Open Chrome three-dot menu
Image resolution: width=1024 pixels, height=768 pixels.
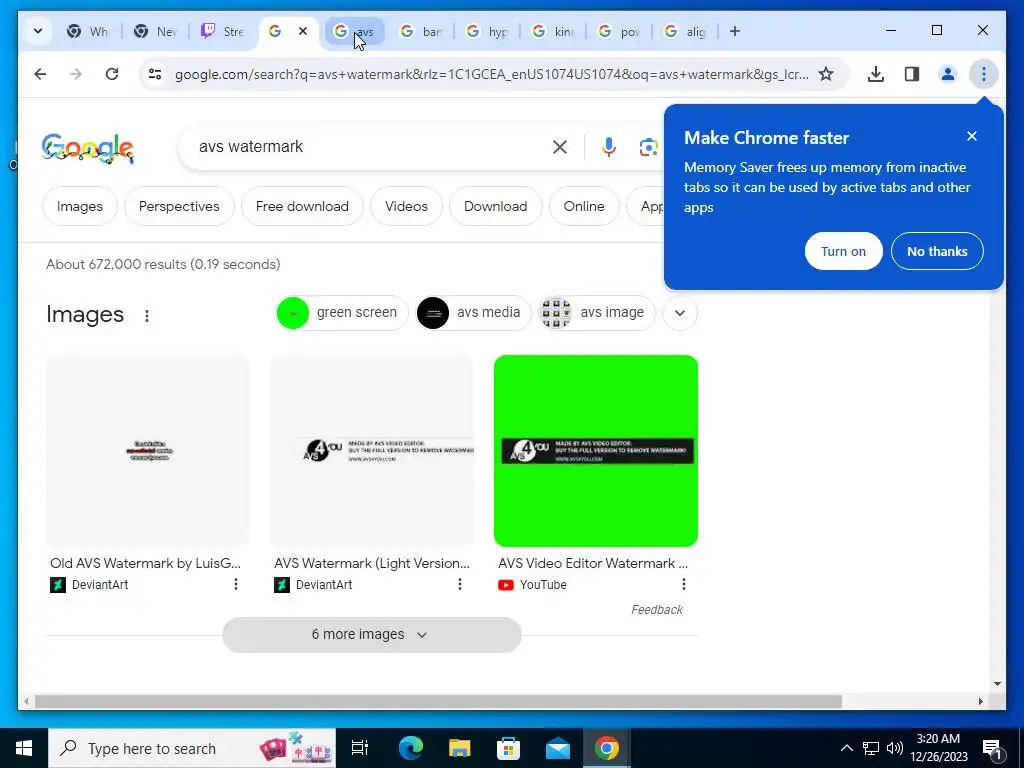click(x=984, y=74)
